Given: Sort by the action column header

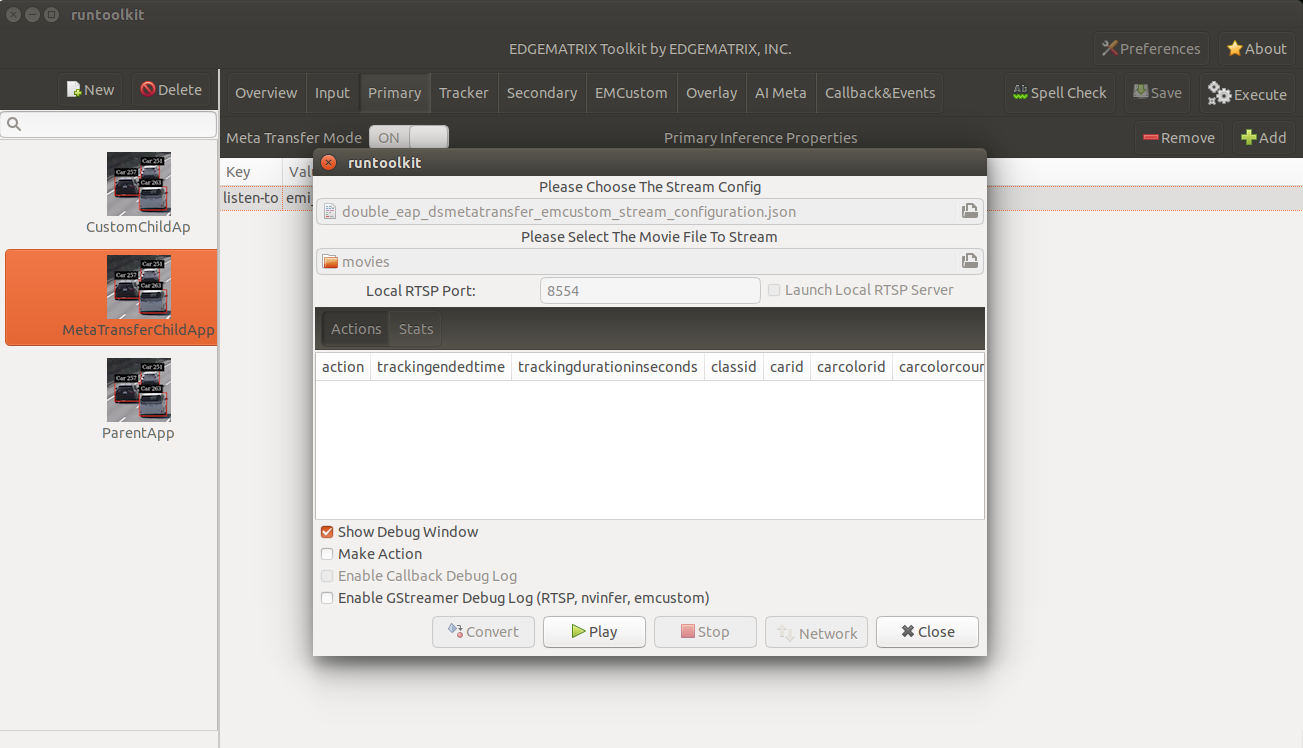Looking at the screenshot, I should pos(343,367).
